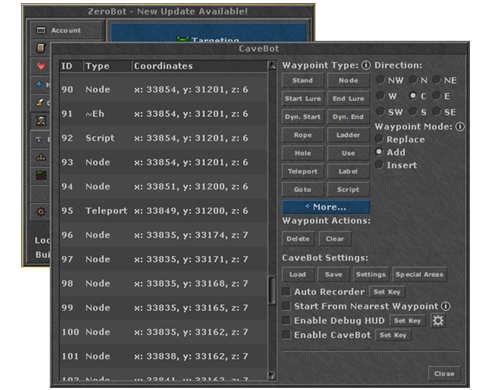This screenshot has width=490, height=390.
Task: Set Key for Auto Recorder
Action: (387, 292)
